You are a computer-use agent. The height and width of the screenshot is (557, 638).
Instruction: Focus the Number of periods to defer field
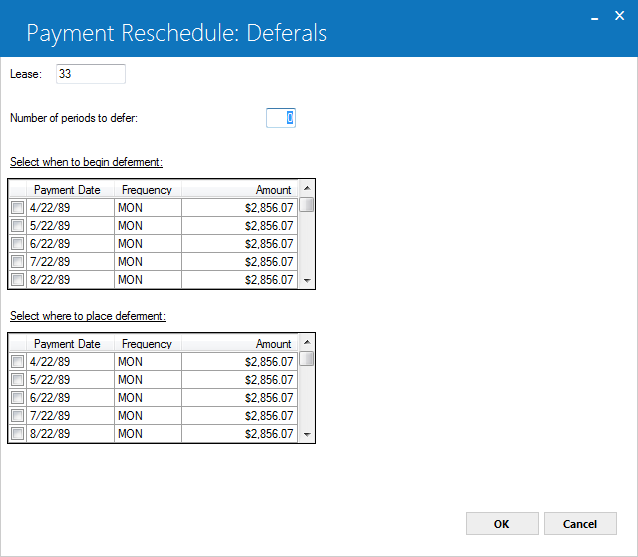click(281, 118)
